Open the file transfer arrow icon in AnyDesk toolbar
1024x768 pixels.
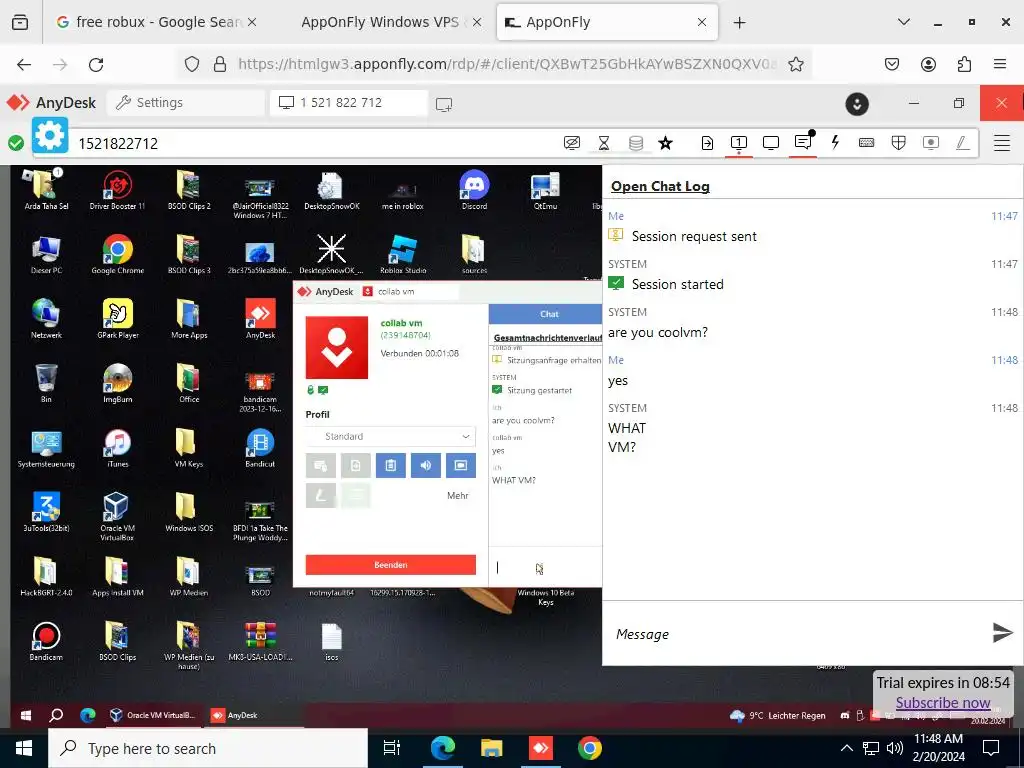click(x=707, y=143)
